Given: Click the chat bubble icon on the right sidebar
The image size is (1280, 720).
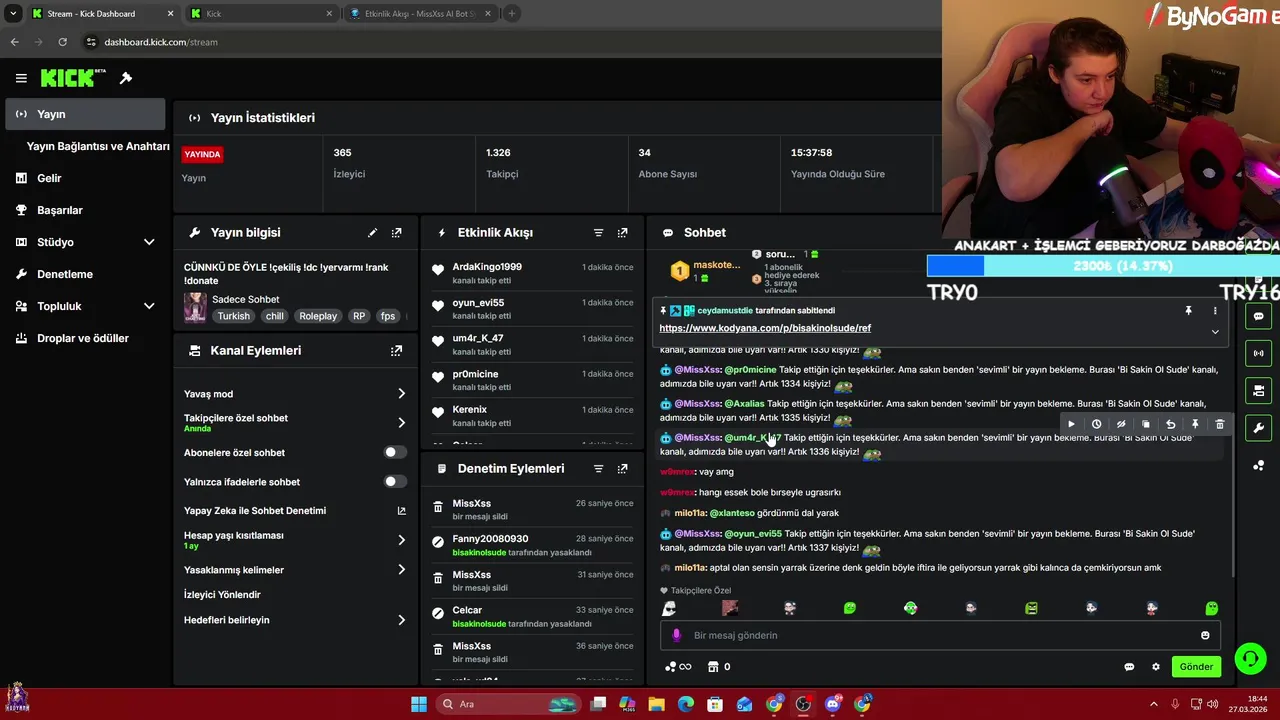Looking at the screenshot, I should [1258, 316].
